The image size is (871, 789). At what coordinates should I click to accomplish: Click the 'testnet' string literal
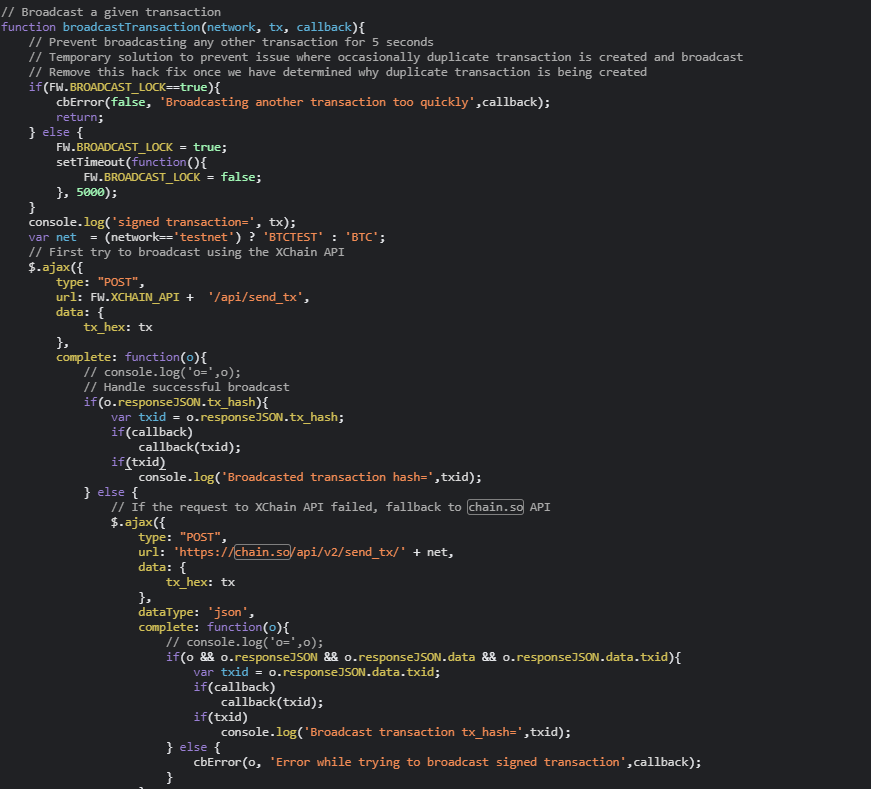[203, 237]
